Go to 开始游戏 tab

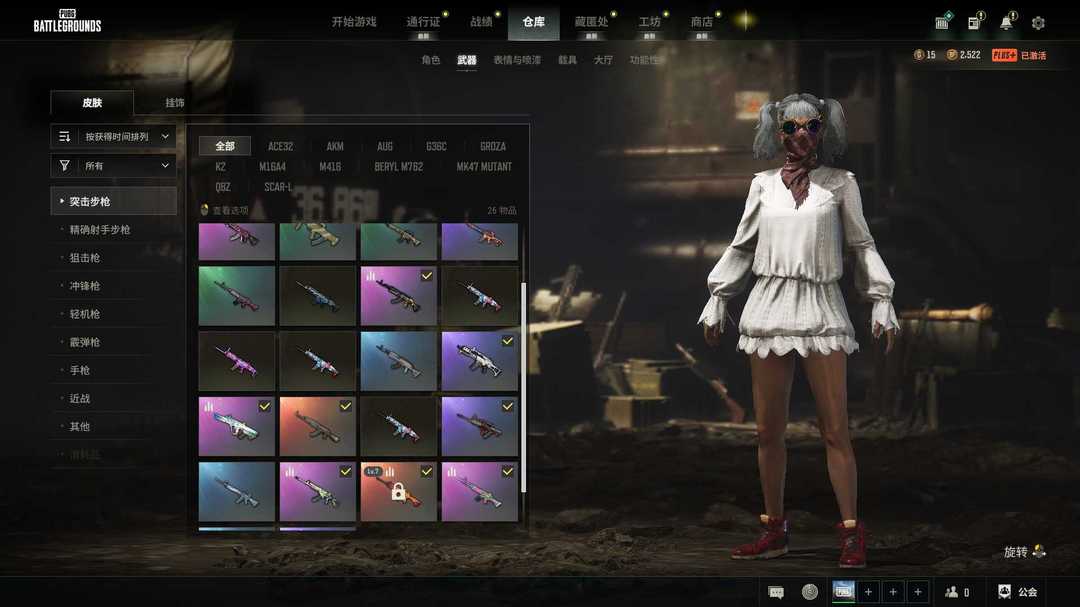(354, 21)
